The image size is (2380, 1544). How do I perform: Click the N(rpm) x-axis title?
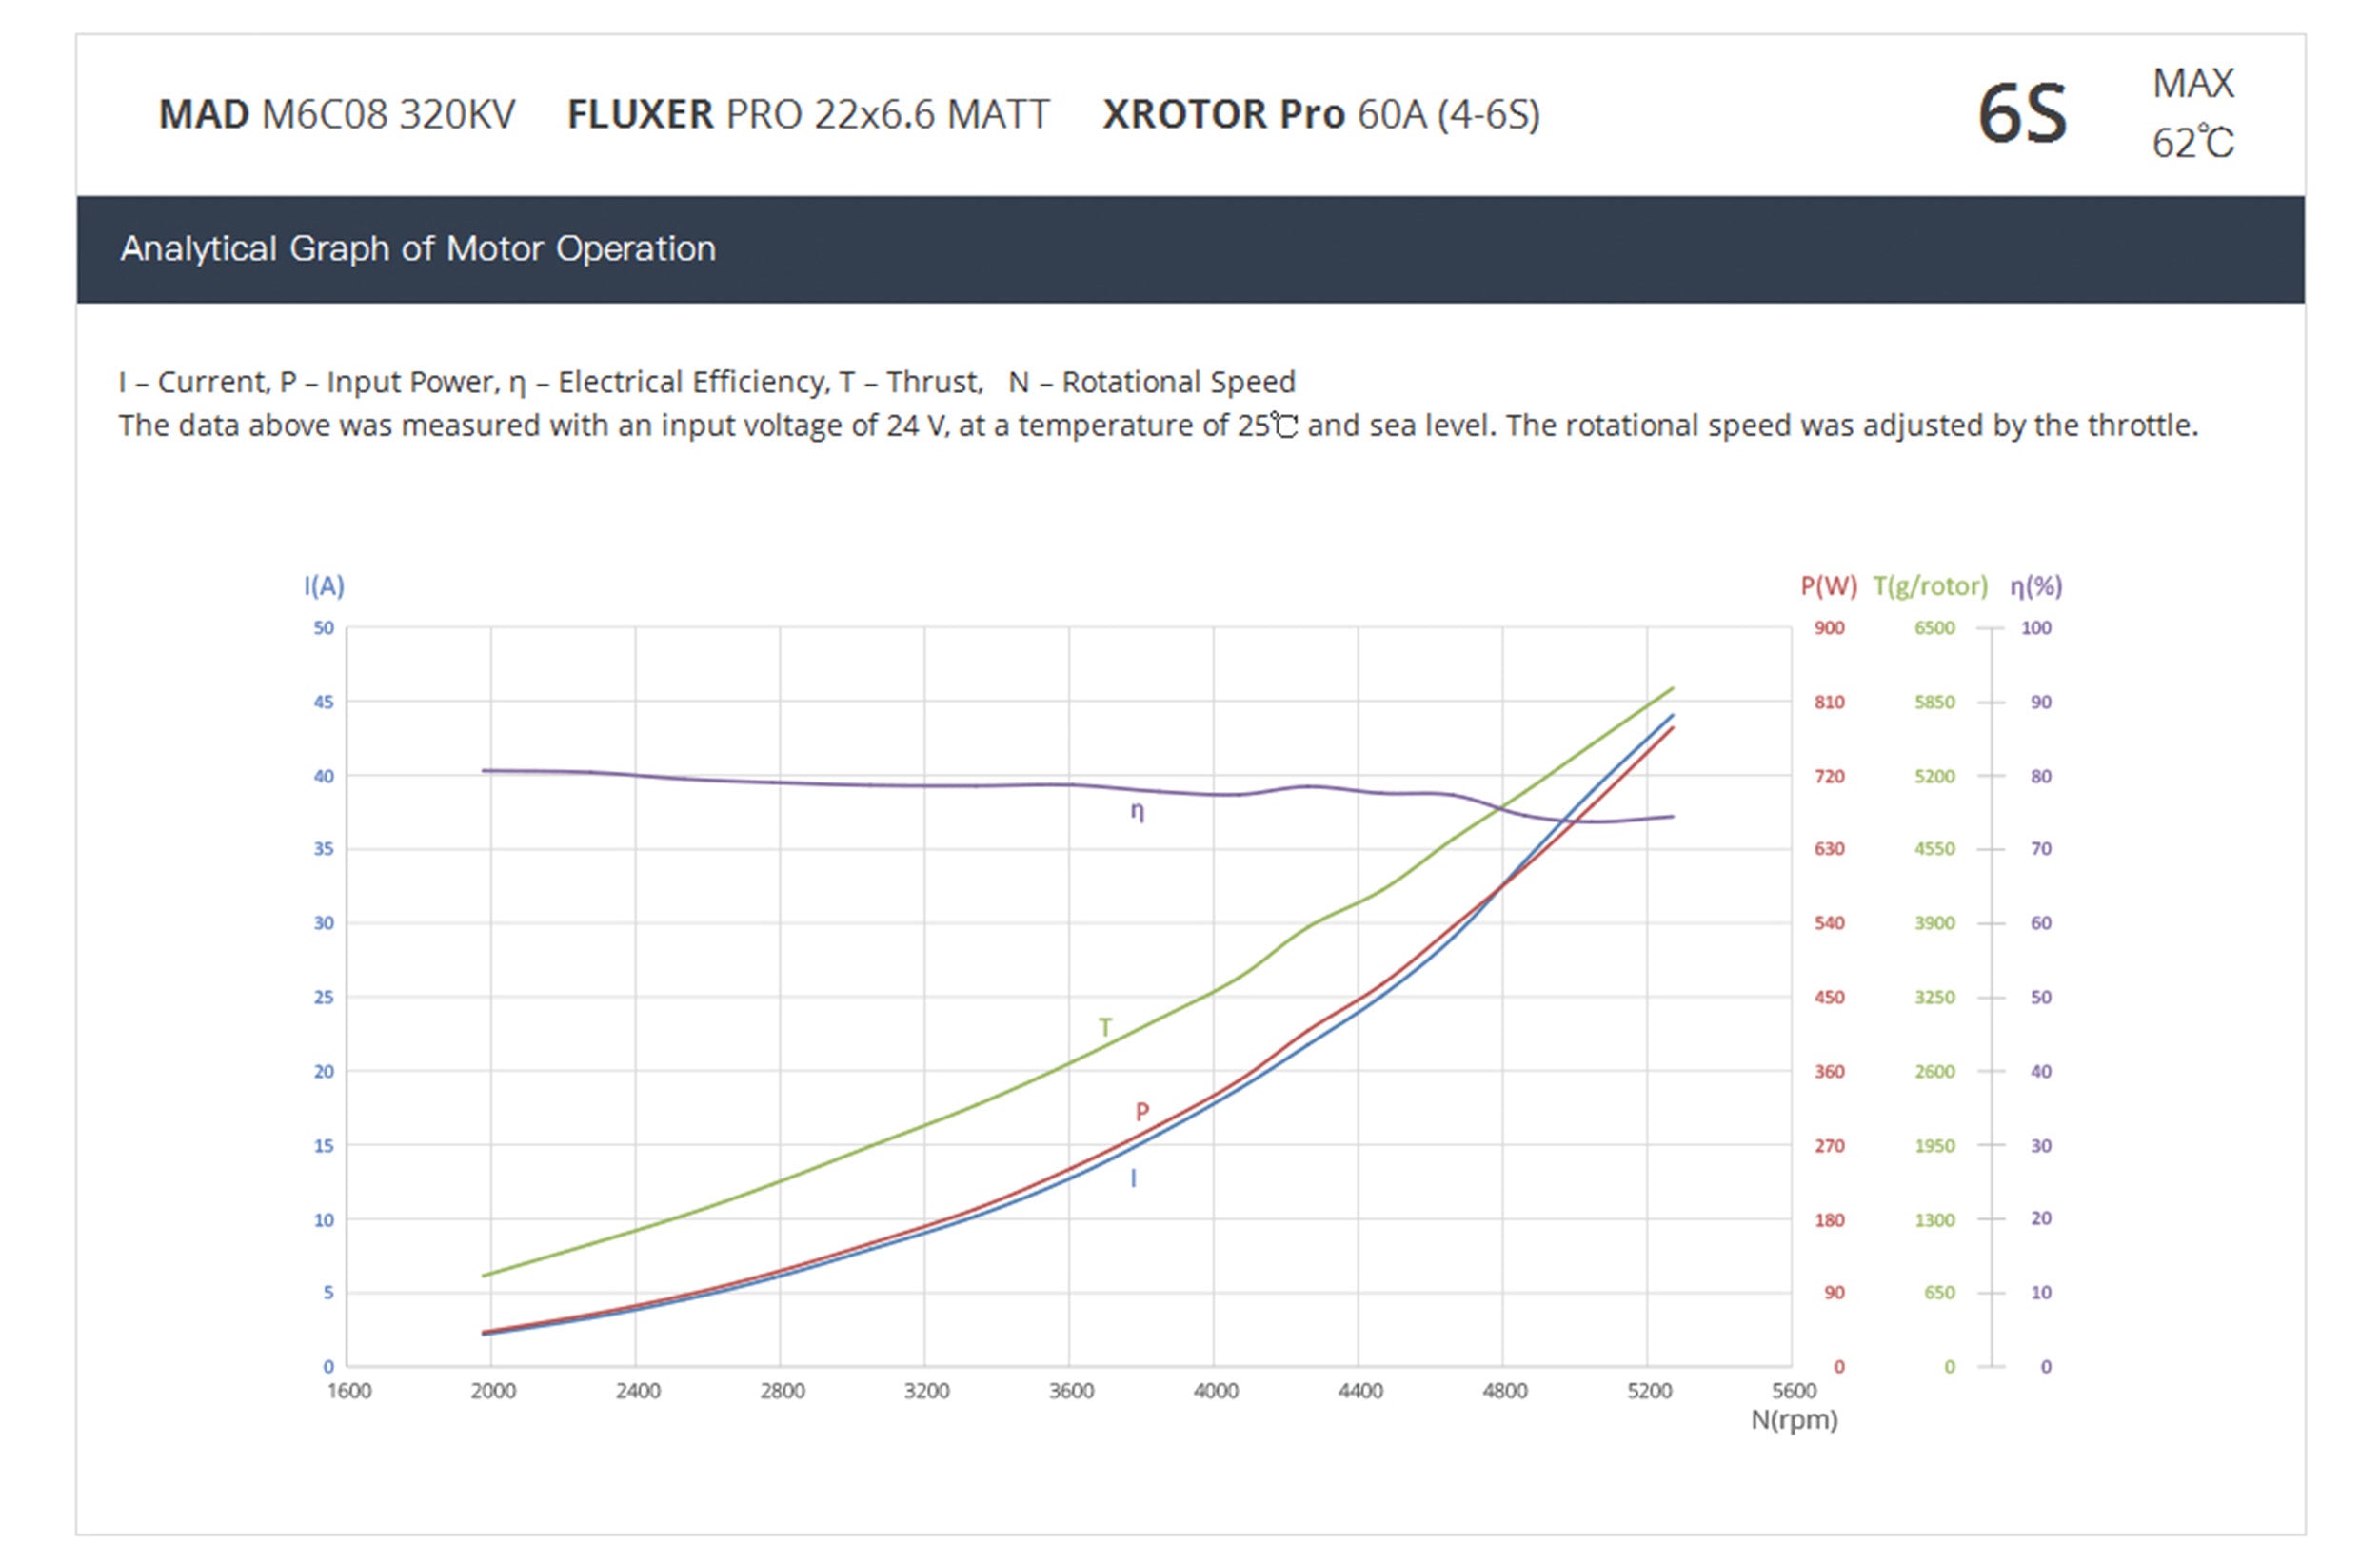tap(1794, 1420)
